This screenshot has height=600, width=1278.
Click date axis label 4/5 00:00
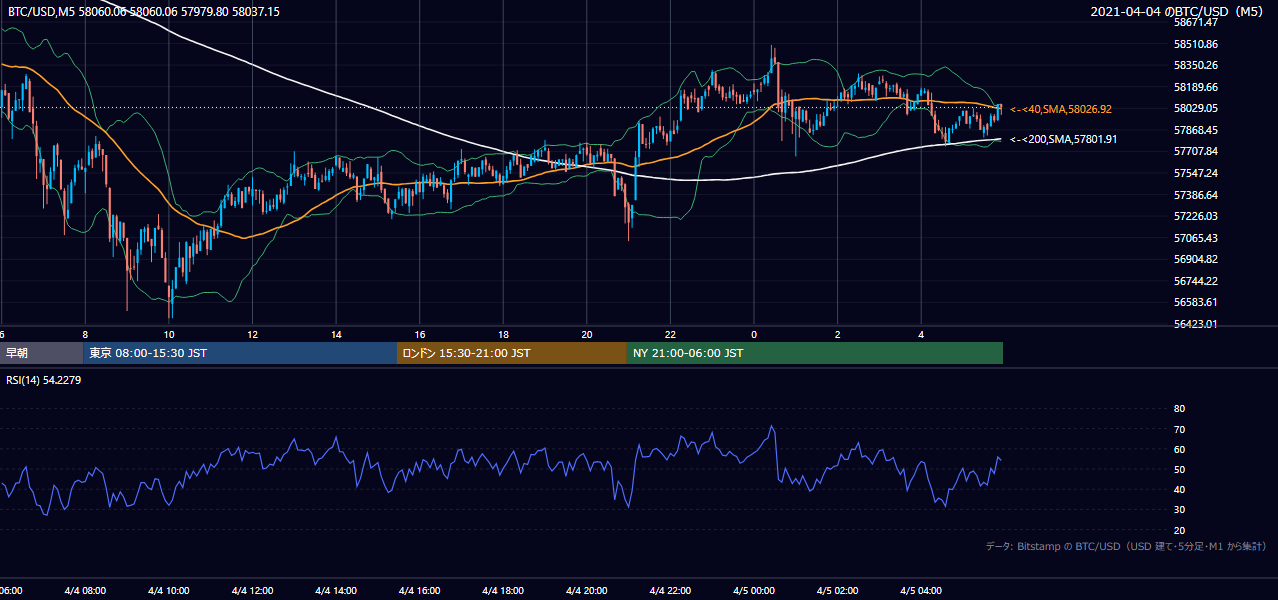pos(754,591)
